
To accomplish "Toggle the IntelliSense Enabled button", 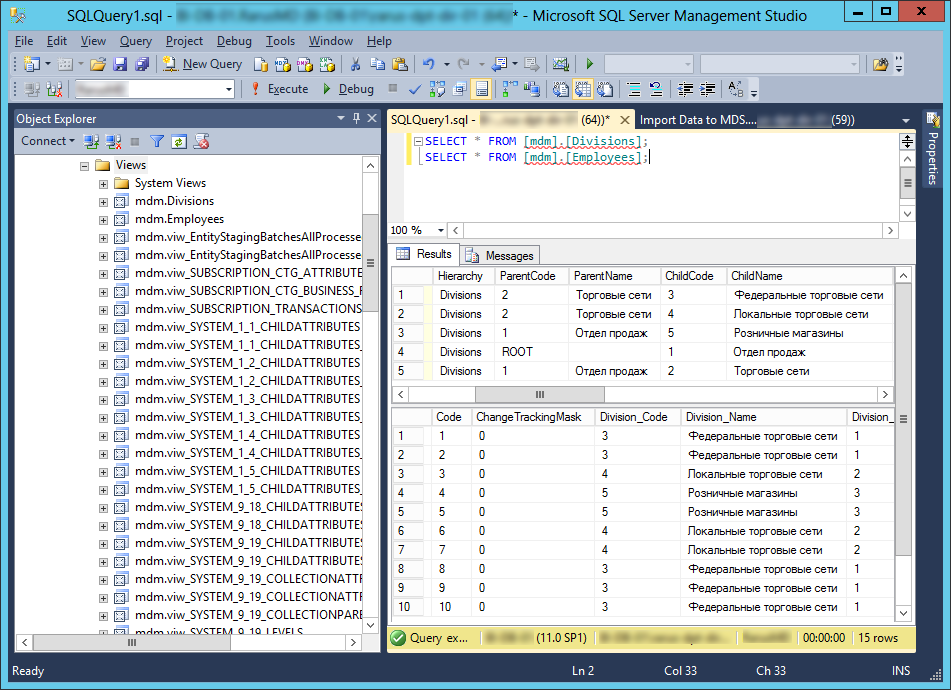I will 482,89.
